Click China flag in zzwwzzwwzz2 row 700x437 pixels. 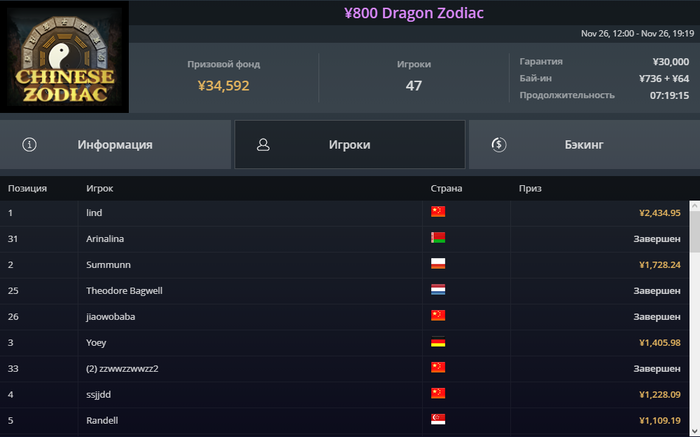coord(438,367)
